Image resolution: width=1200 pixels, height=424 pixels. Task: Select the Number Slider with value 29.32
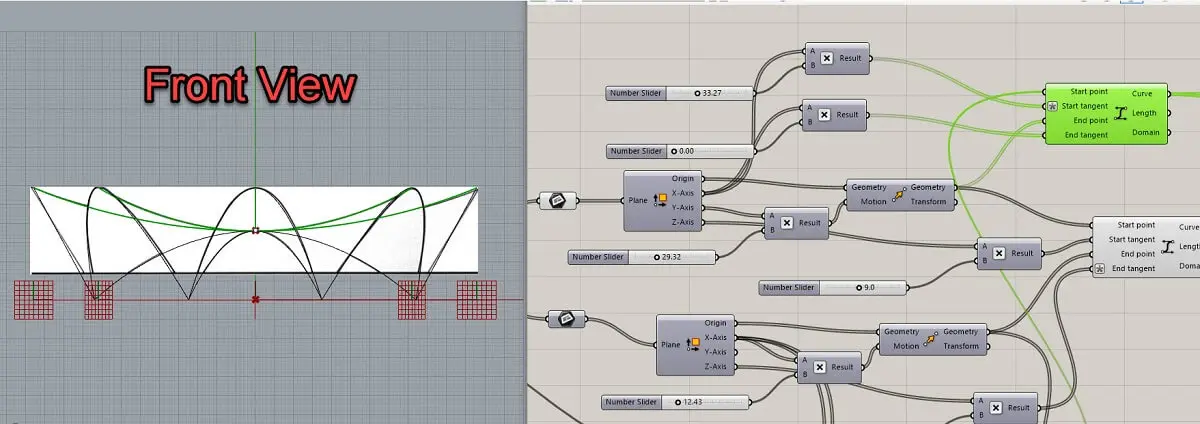(x=642, y=257)
